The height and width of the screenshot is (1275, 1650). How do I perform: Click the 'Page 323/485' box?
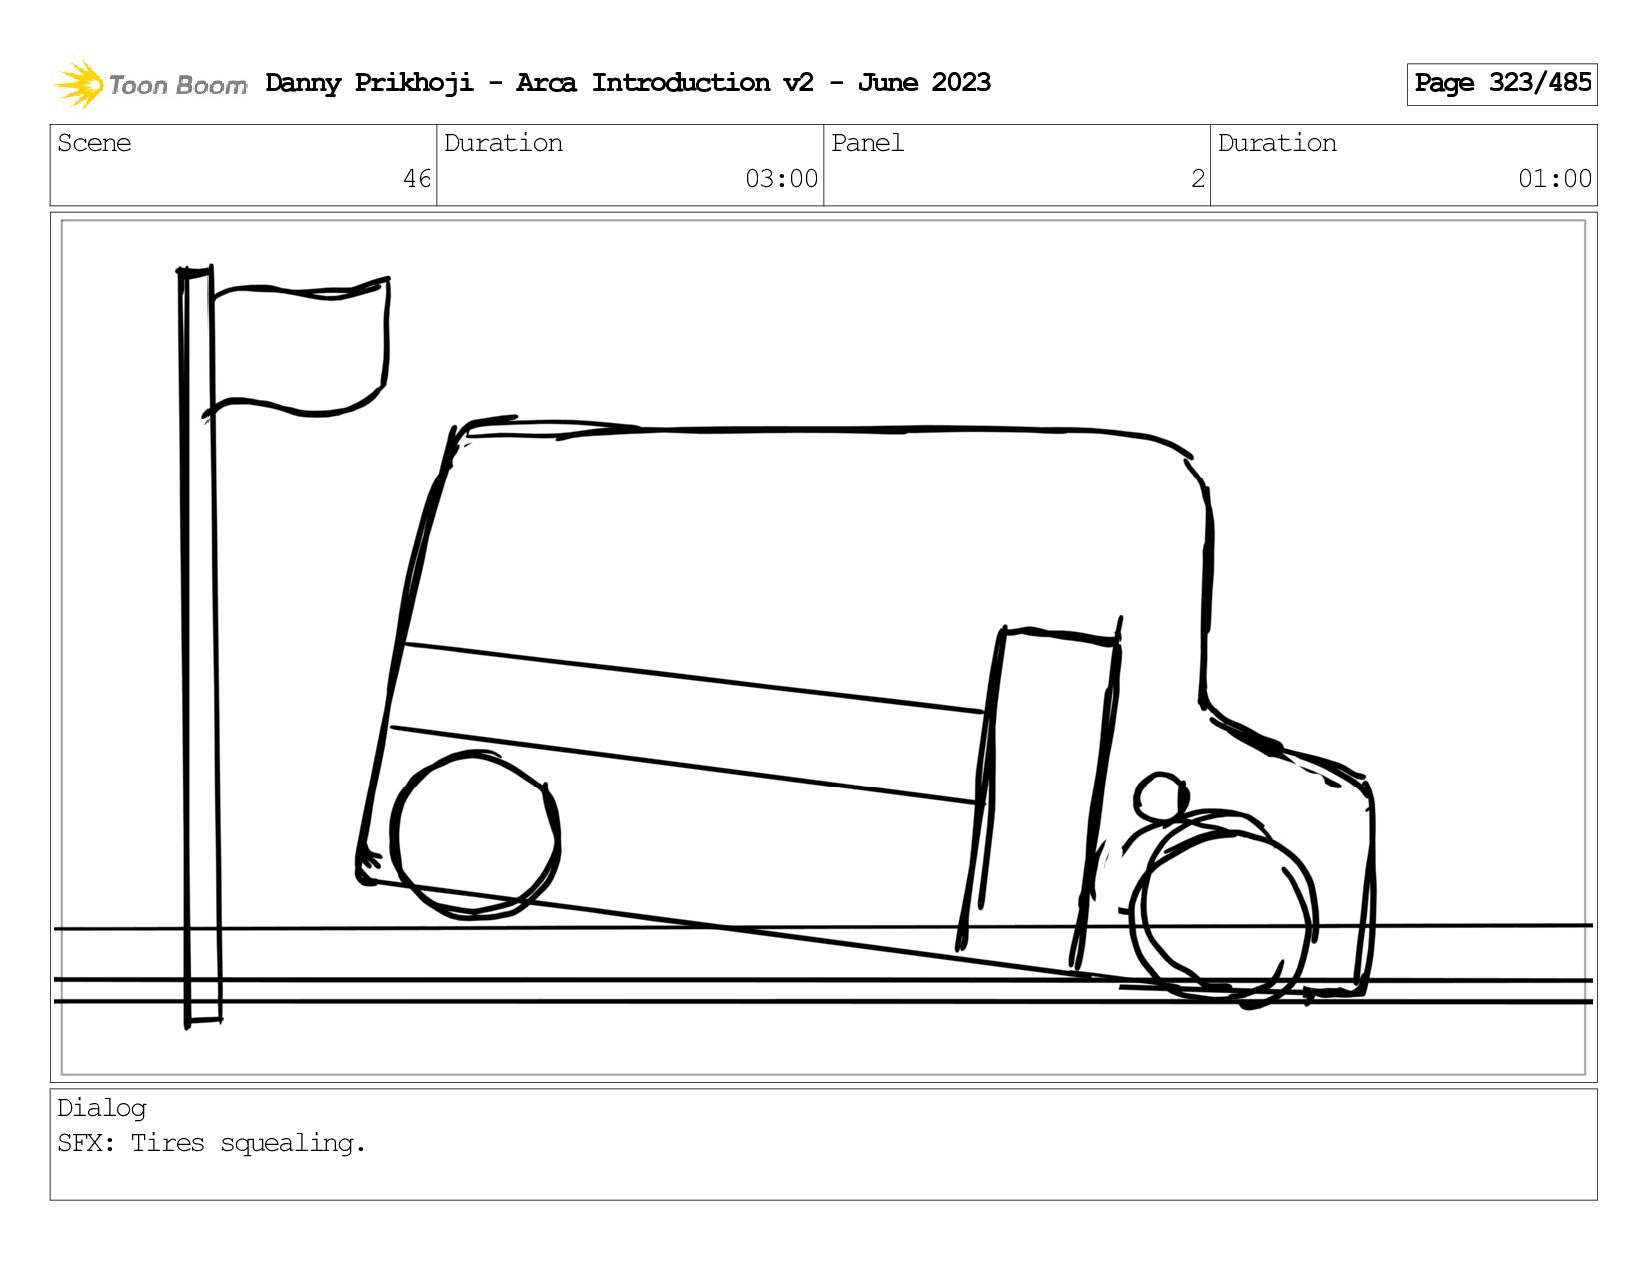coord(1502,84)
